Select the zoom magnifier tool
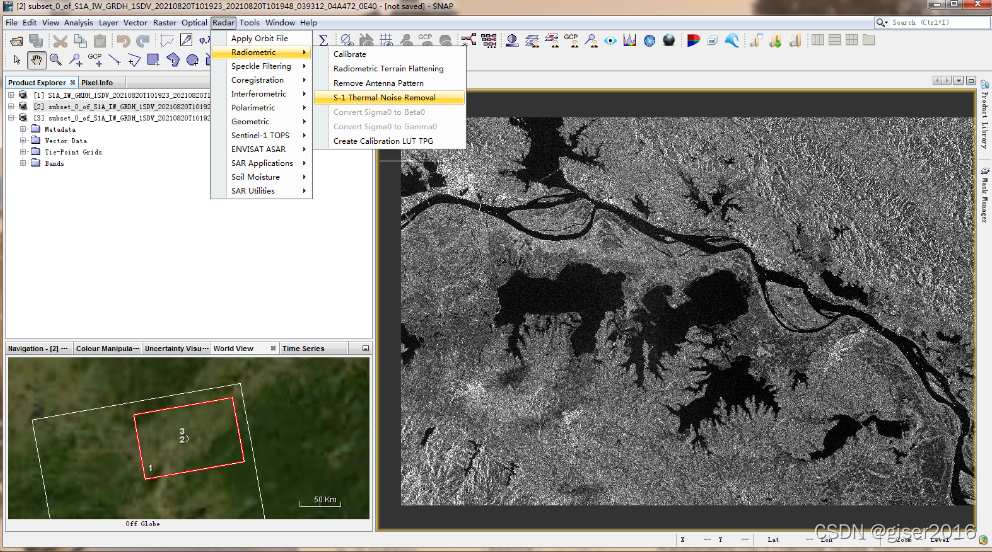Viewport: 992px width, 552px height. (x=56, y=60)
